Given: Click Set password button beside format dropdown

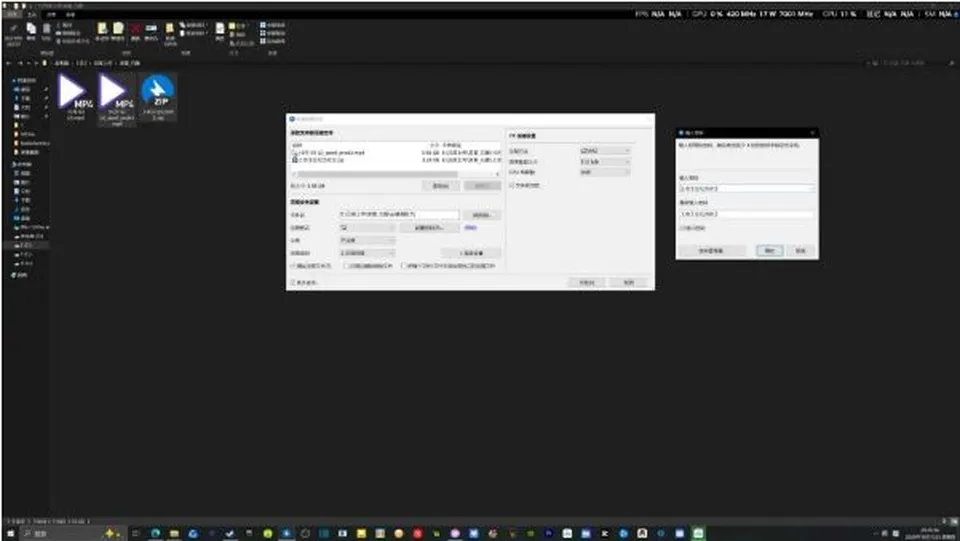Looking at the screenshot, I should pos(430,228).
